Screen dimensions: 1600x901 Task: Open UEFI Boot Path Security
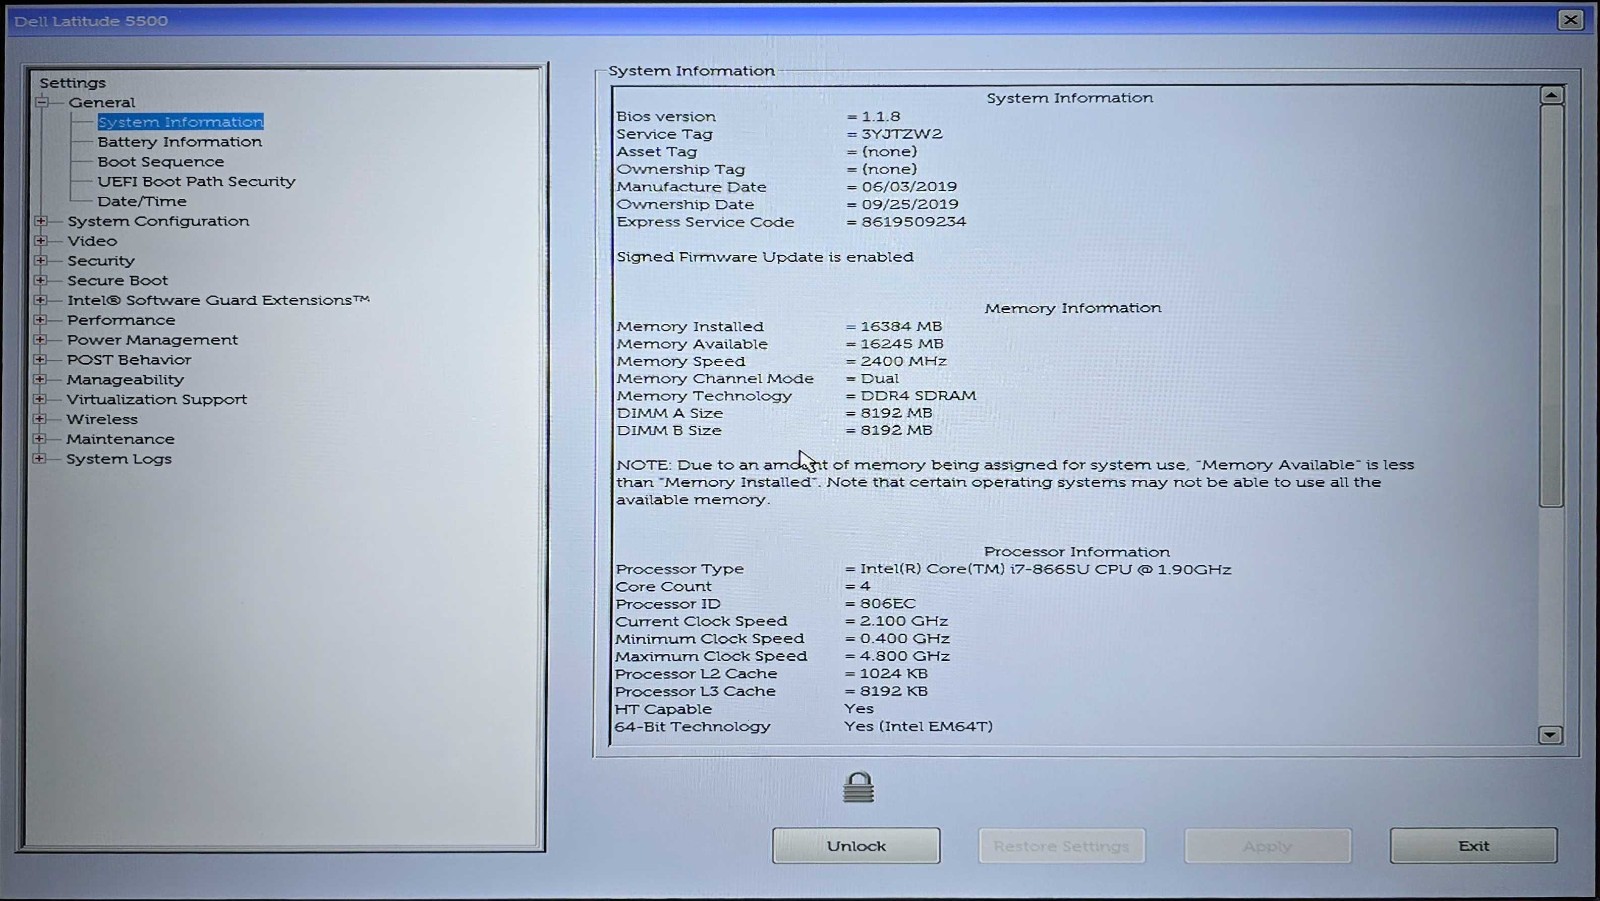click(x=197, y=181)
